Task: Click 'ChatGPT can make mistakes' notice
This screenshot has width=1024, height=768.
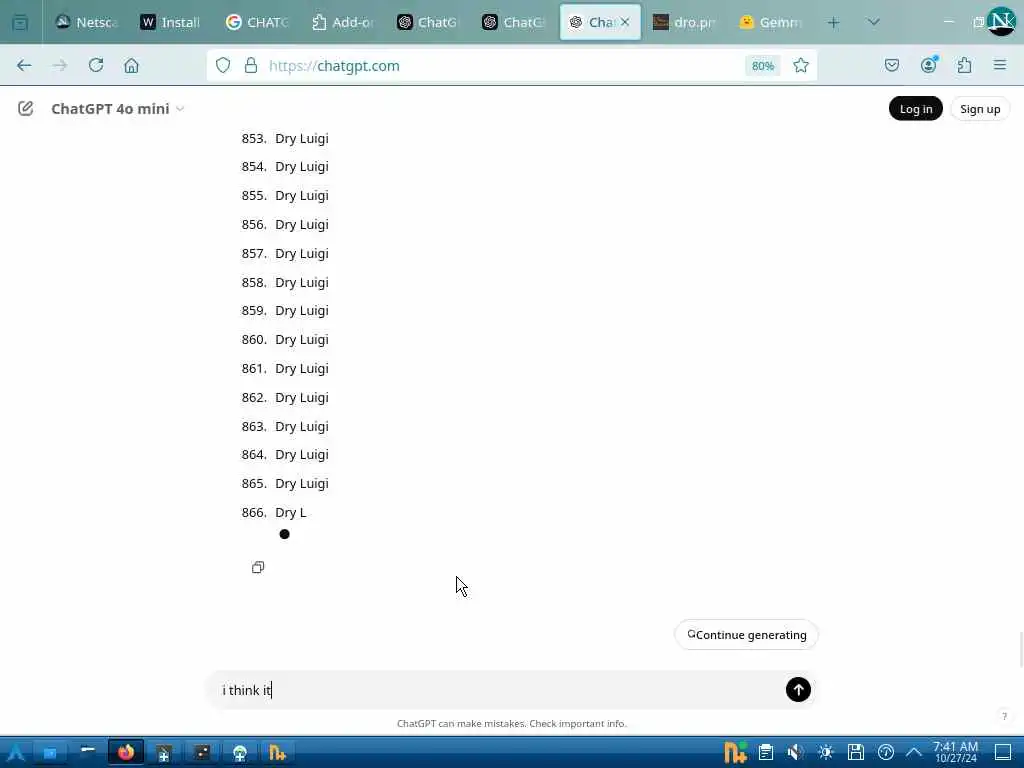Action: point(511,724)
